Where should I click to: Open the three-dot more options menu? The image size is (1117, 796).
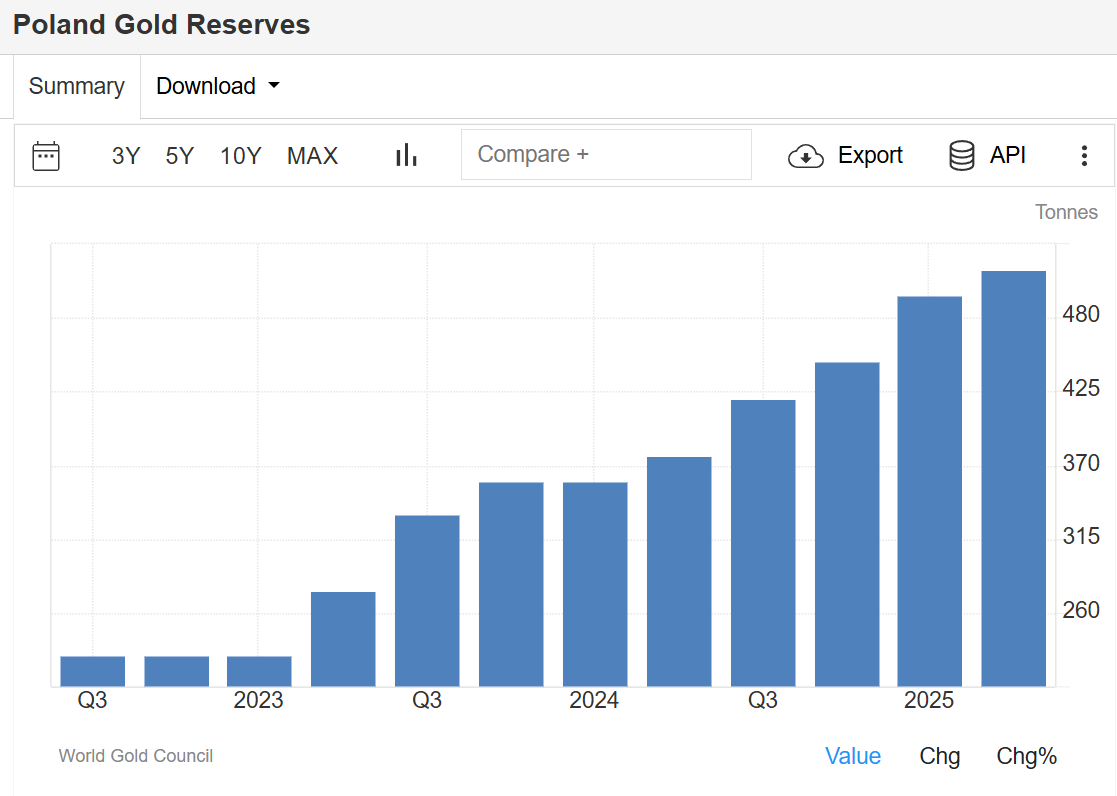pyautogui.click(x=1084, y=156)
